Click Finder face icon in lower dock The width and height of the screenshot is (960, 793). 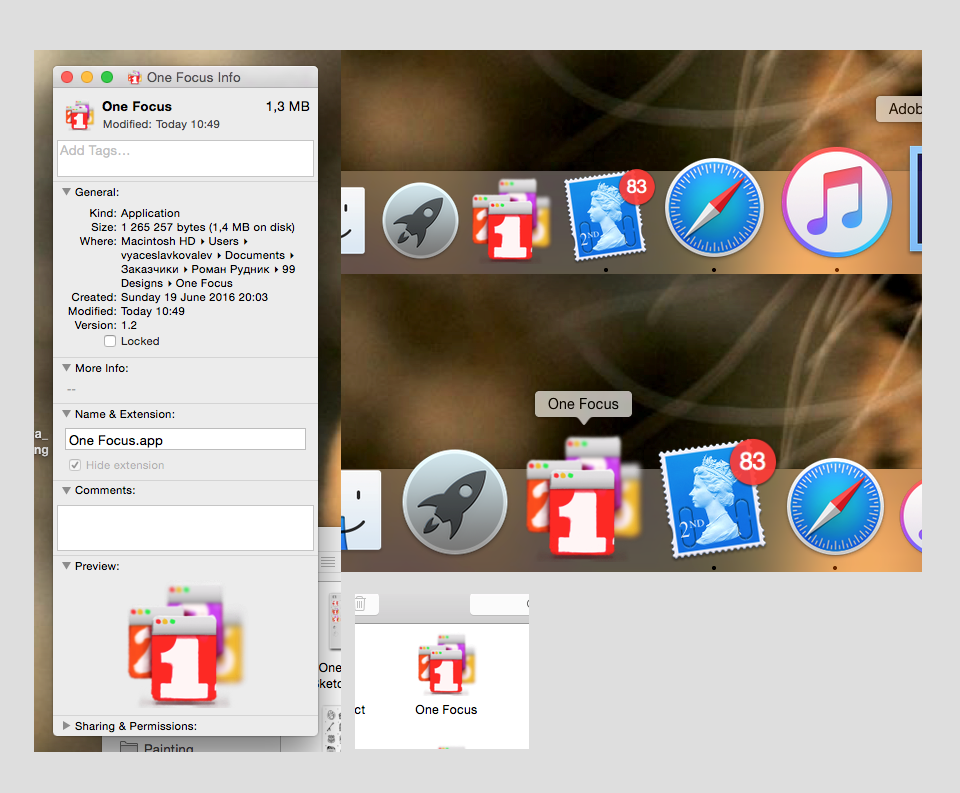point(361,509)
